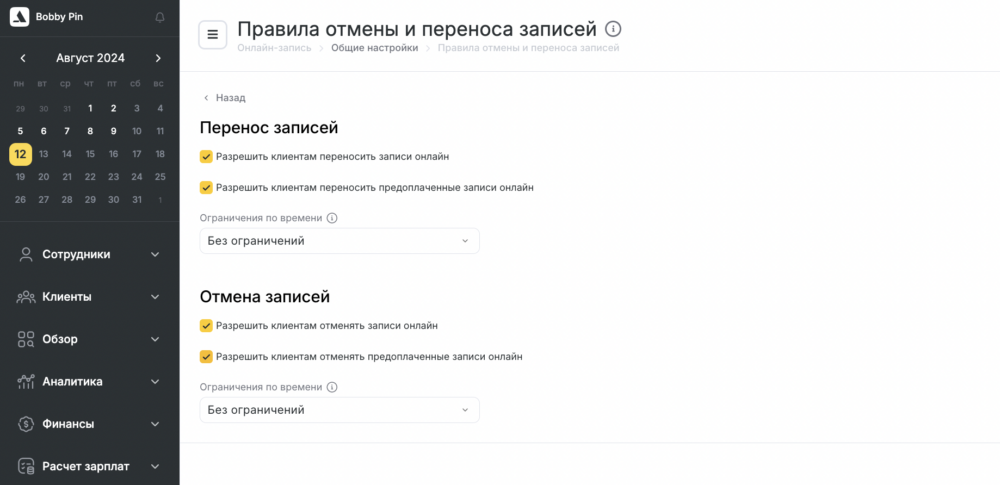1000x485 pixels.
Task: Click the Аналитика chart icon
Action: point(26,382)
